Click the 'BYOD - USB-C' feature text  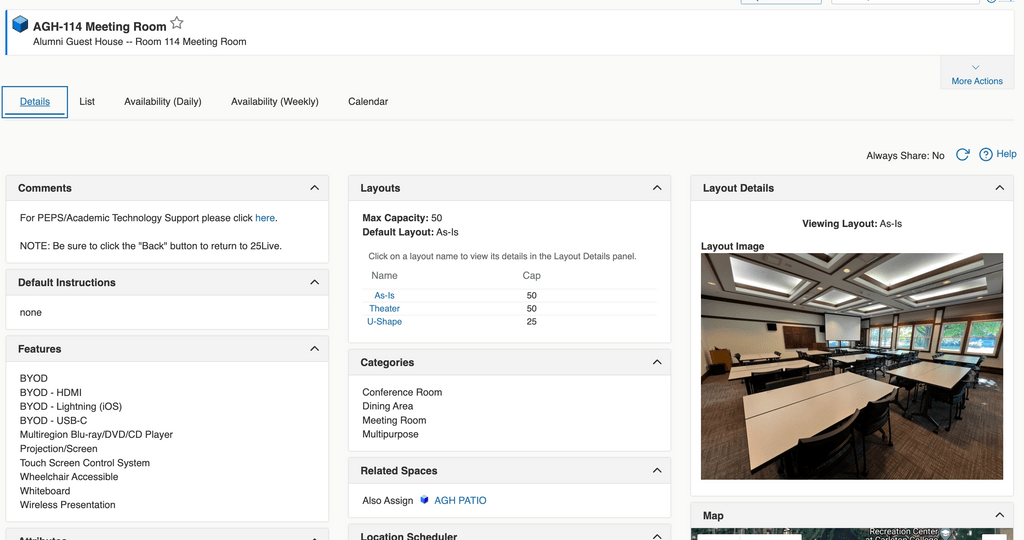click(x=53, y=421)
